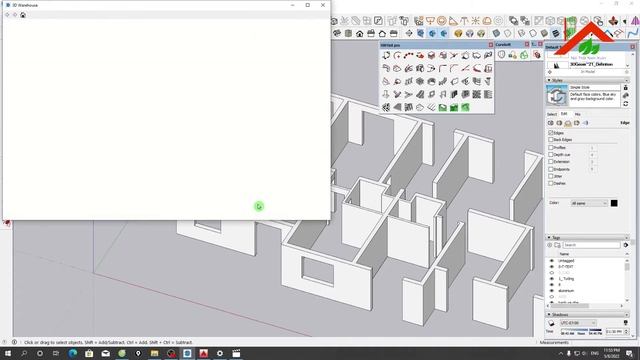Close the Curviloft toolbar
Image resolution: width=640 pixels, height=360 pixels.
[x=527, y=44]
